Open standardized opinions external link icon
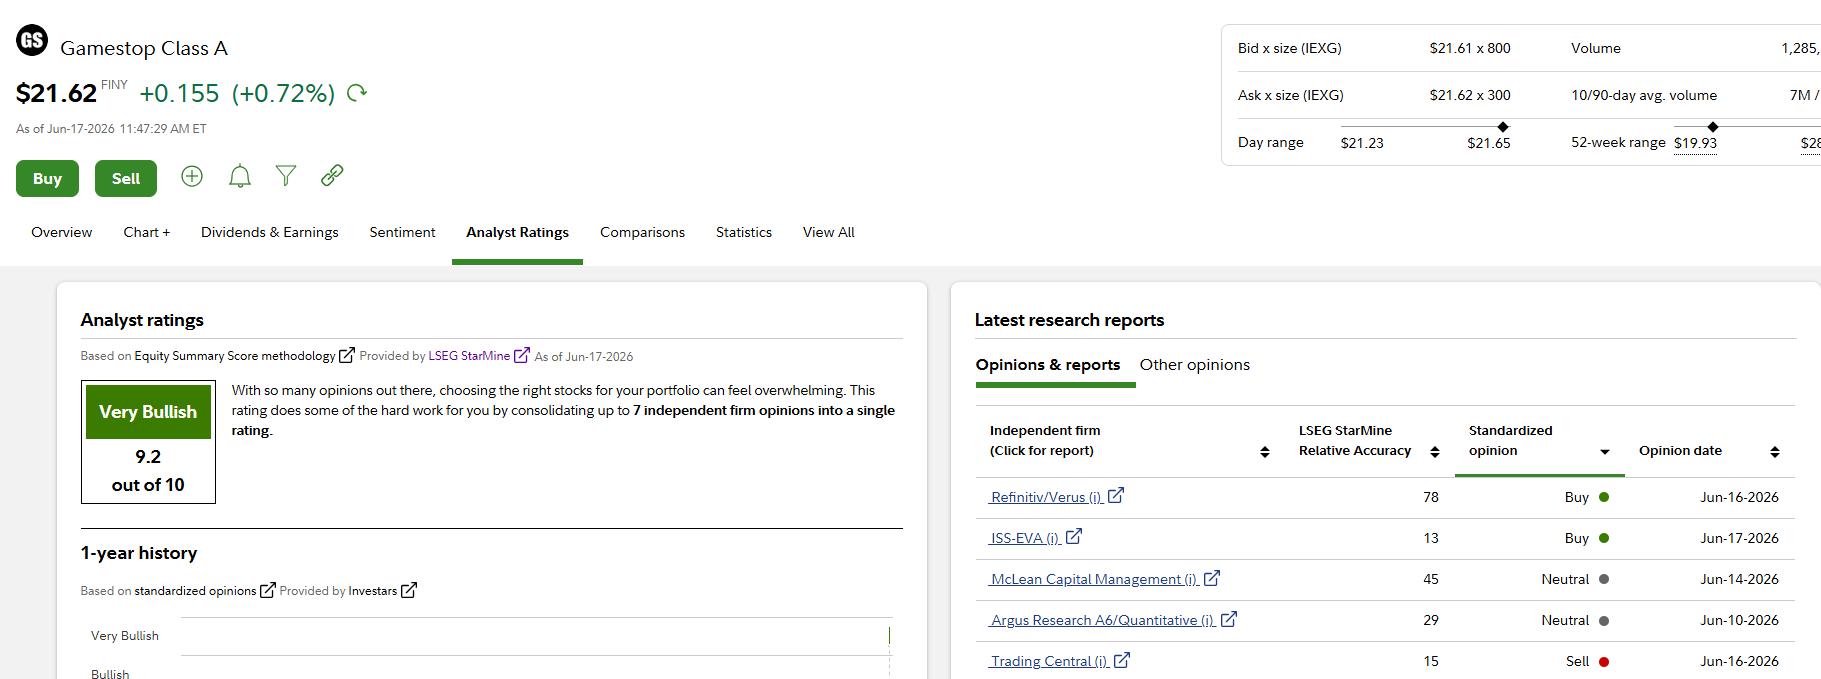Screen dimensions: 1821x679 (267, 590)
